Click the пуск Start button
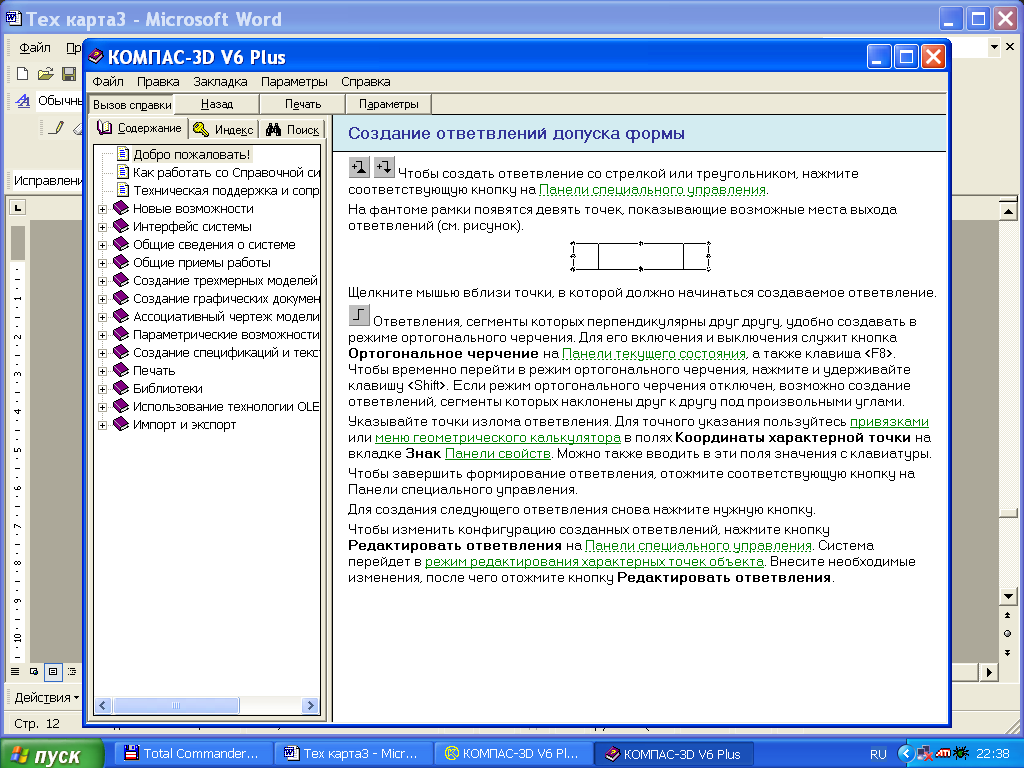1024x768 pixels. [52, 754]
